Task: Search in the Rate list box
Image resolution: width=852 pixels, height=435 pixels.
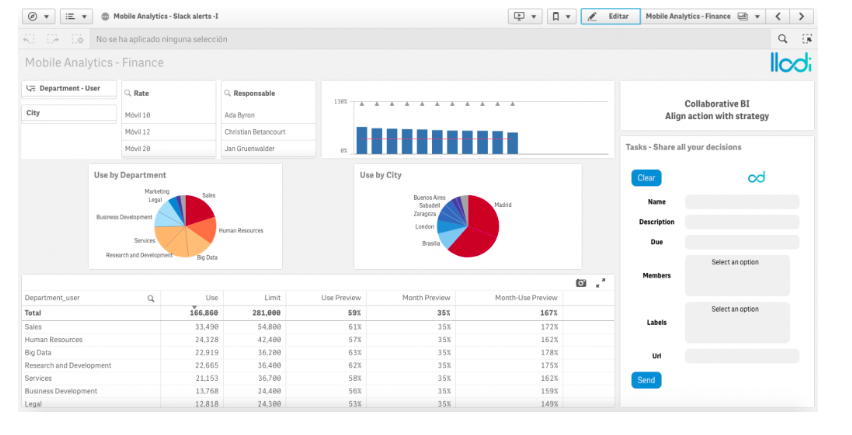Action: (x=128, y=93)
